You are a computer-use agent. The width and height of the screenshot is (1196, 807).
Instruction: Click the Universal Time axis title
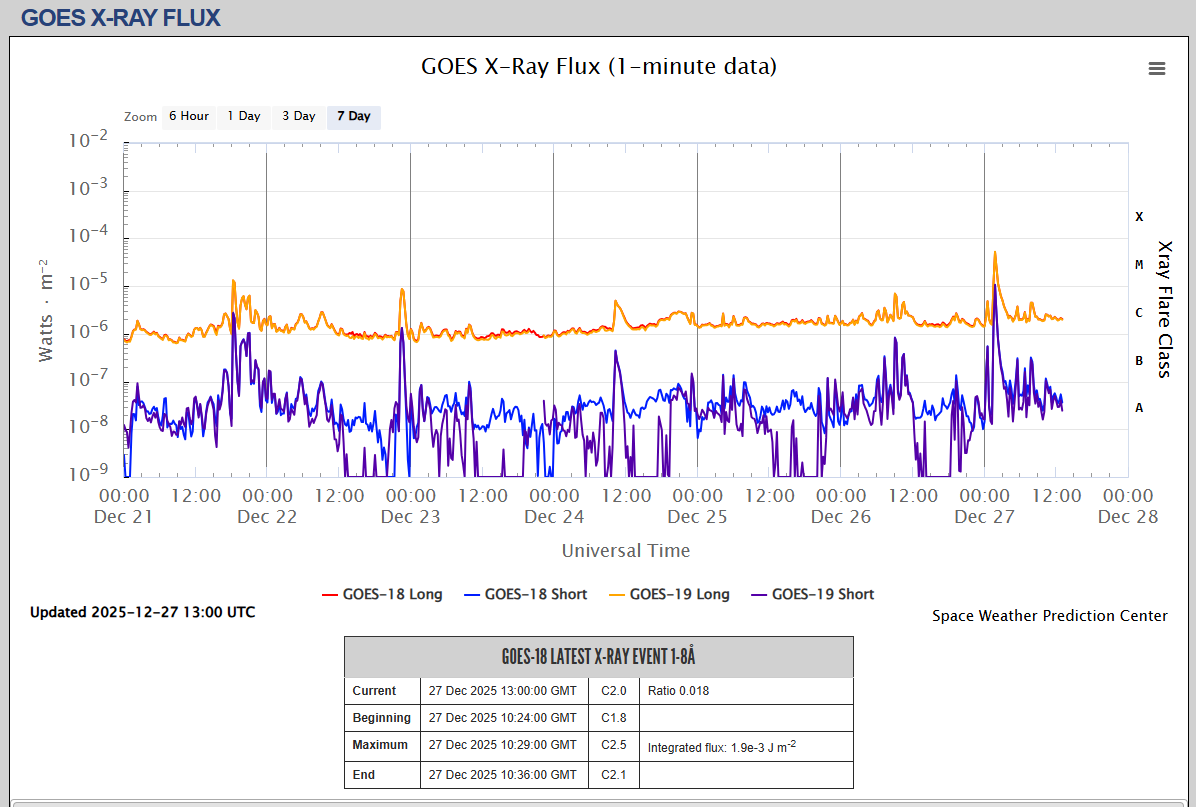[x=625, y=550]
